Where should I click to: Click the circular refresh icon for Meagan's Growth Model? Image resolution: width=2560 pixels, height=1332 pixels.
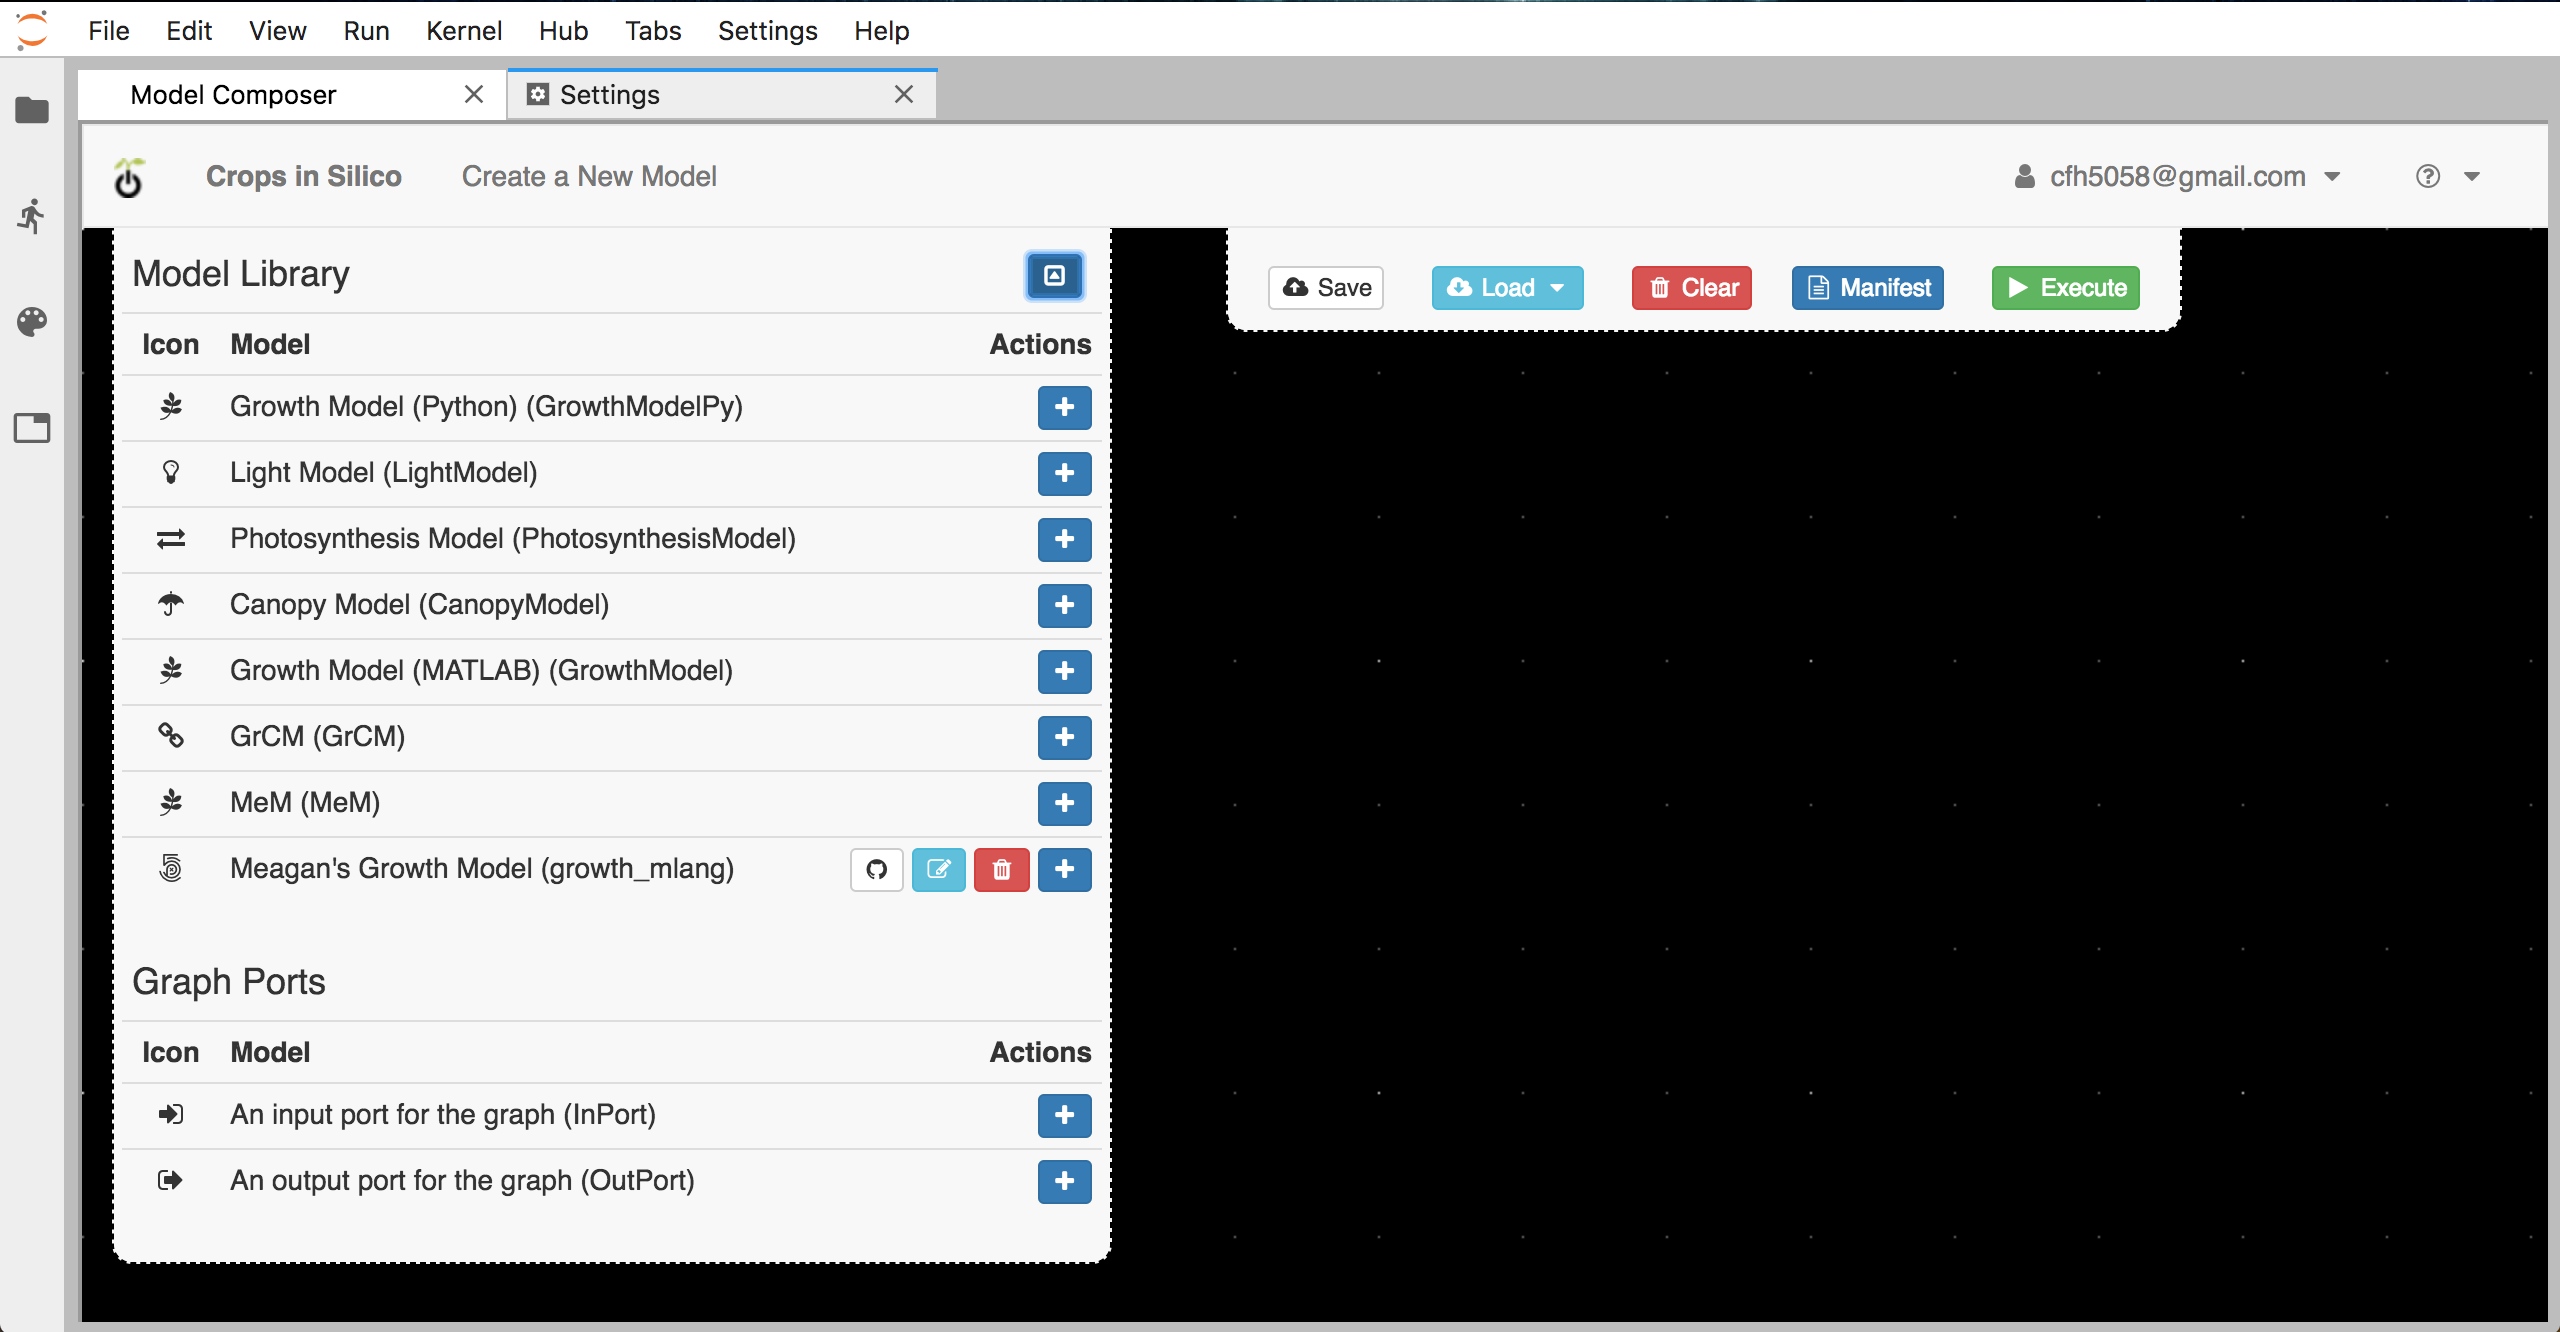pos(877,868)
